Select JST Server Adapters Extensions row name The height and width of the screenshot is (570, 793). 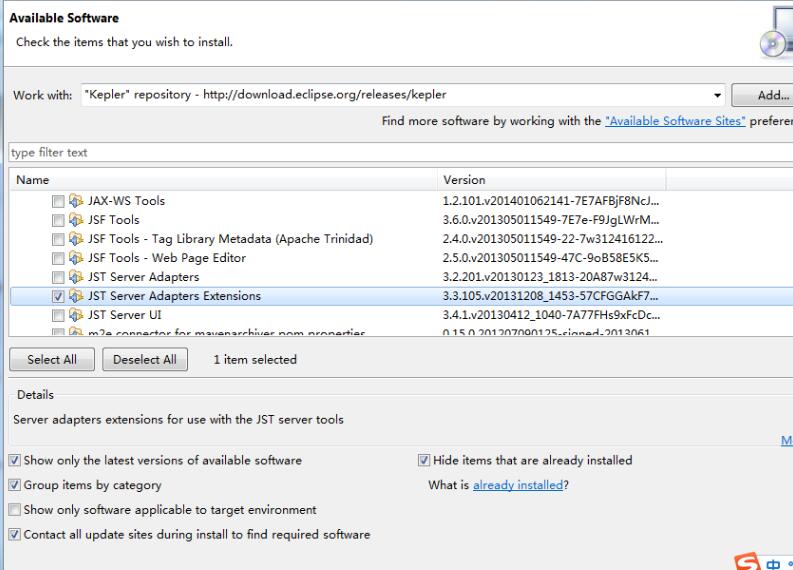pyautogui.click(x=174, y=296)
